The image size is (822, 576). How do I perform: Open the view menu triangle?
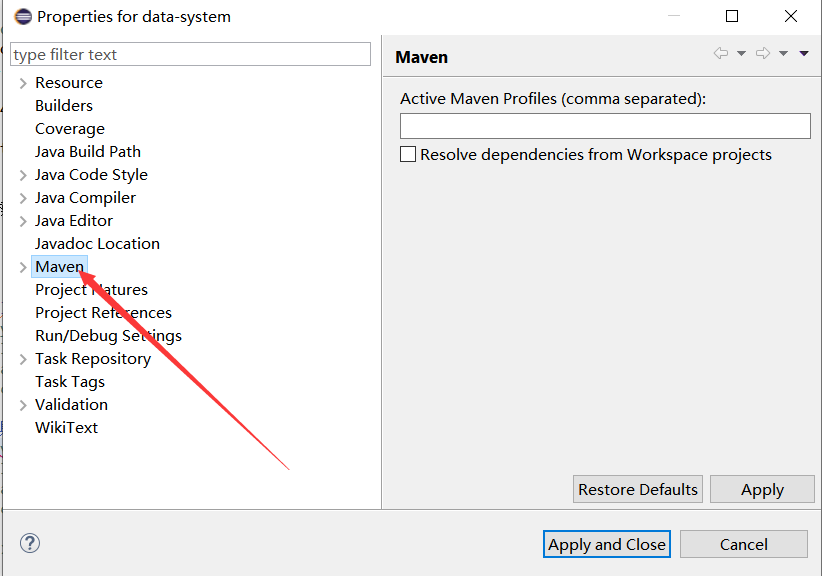[x=804, y=53]
